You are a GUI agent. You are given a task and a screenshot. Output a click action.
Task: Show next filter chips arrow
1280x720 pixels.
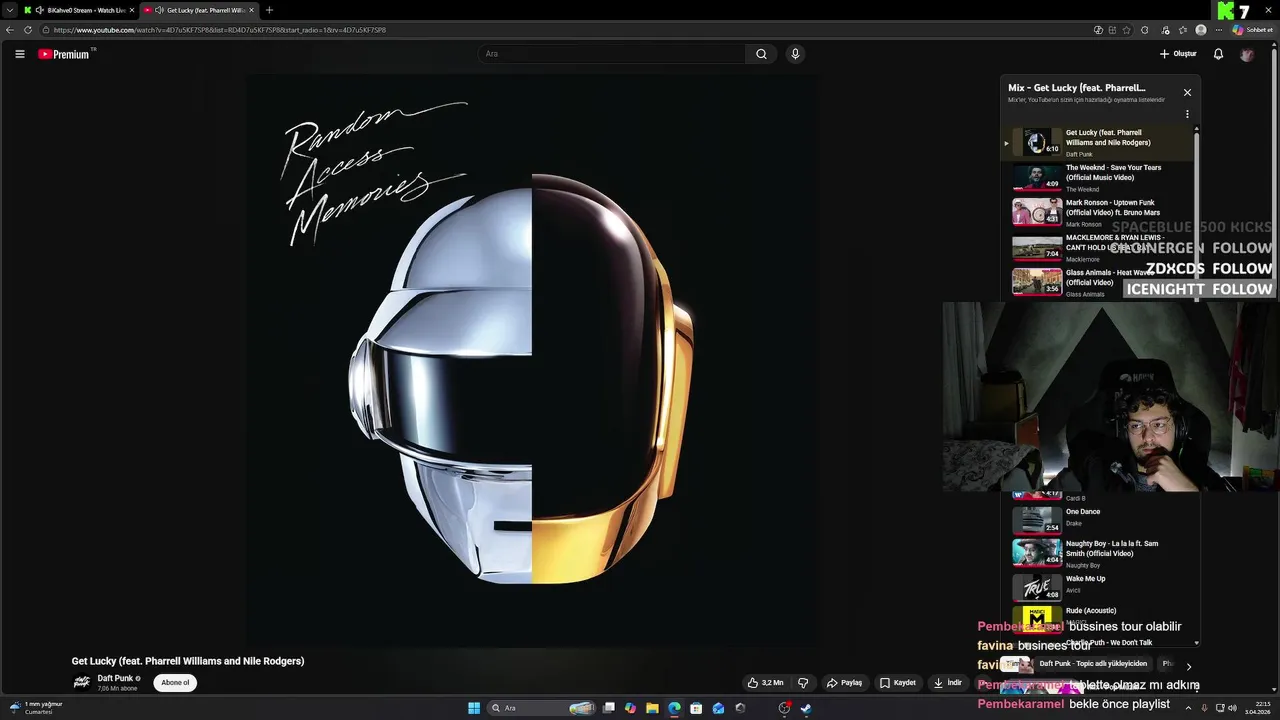(1188, 666)
